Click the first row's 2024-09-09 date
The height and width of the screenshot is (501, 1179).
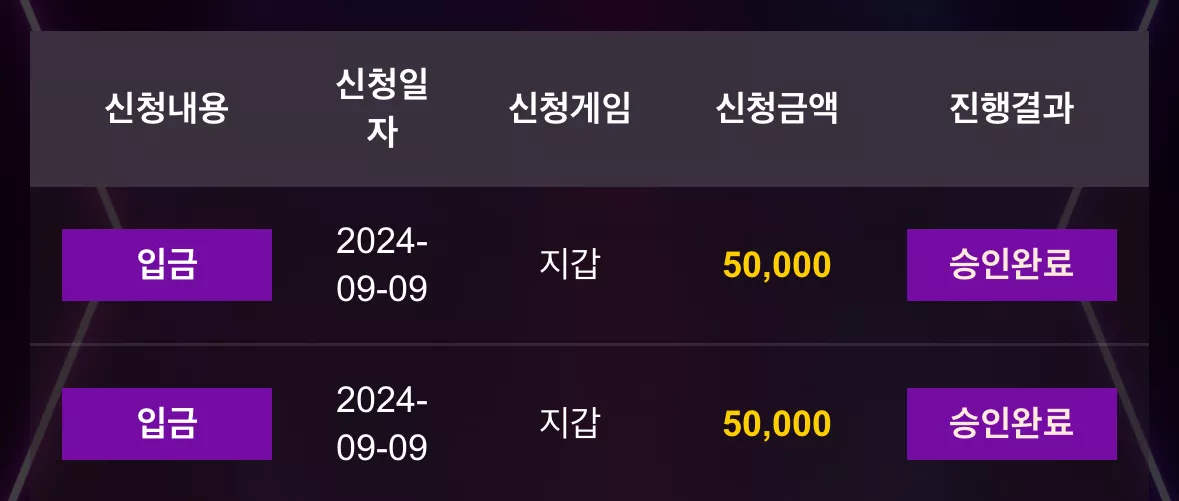tap(382, 265)
